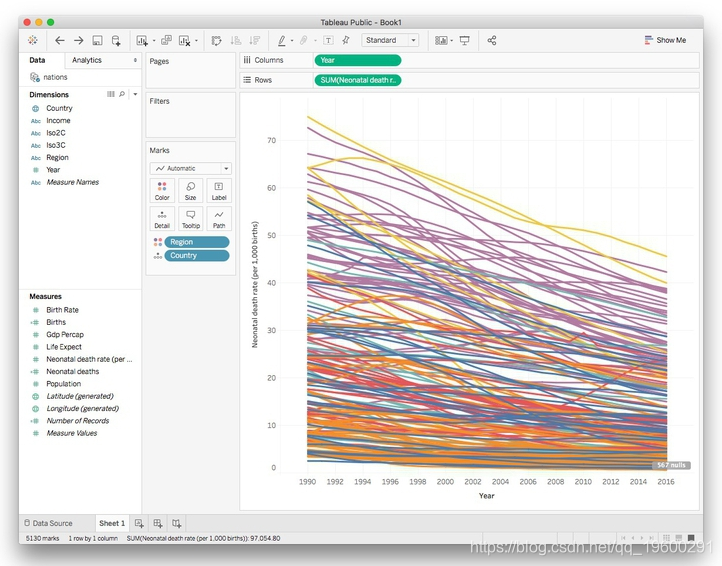
Task: Open the Standard fit dropdown
Action: point(390,40)
